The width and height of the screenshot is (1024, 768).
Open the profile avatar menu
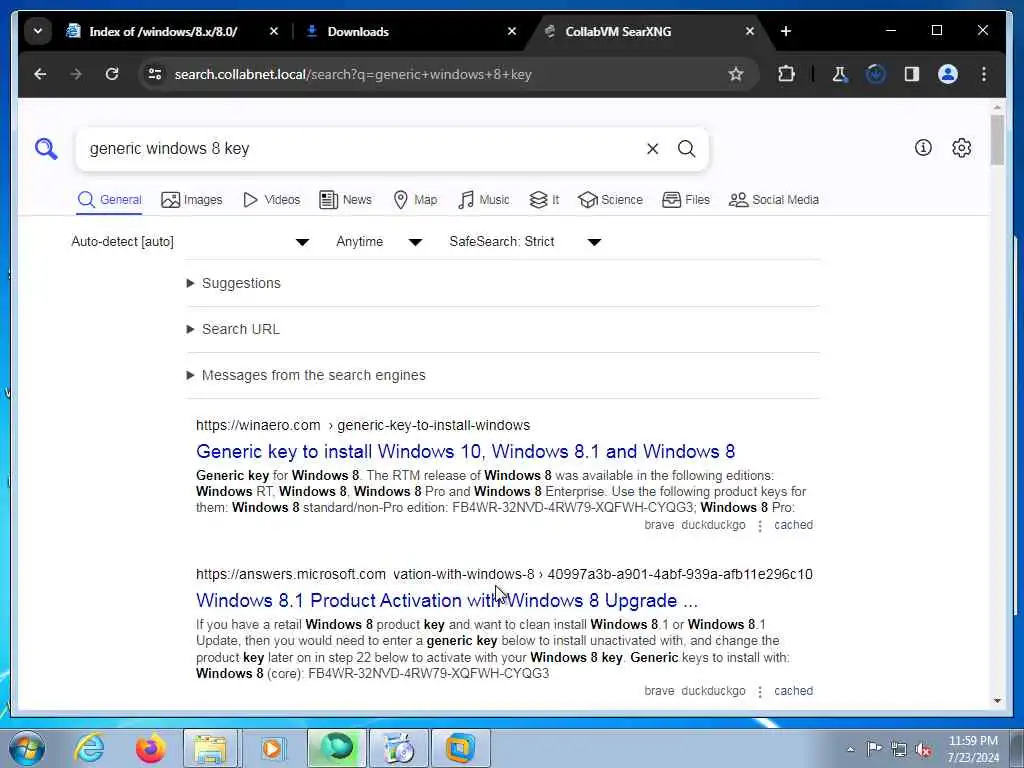(948, 74)
